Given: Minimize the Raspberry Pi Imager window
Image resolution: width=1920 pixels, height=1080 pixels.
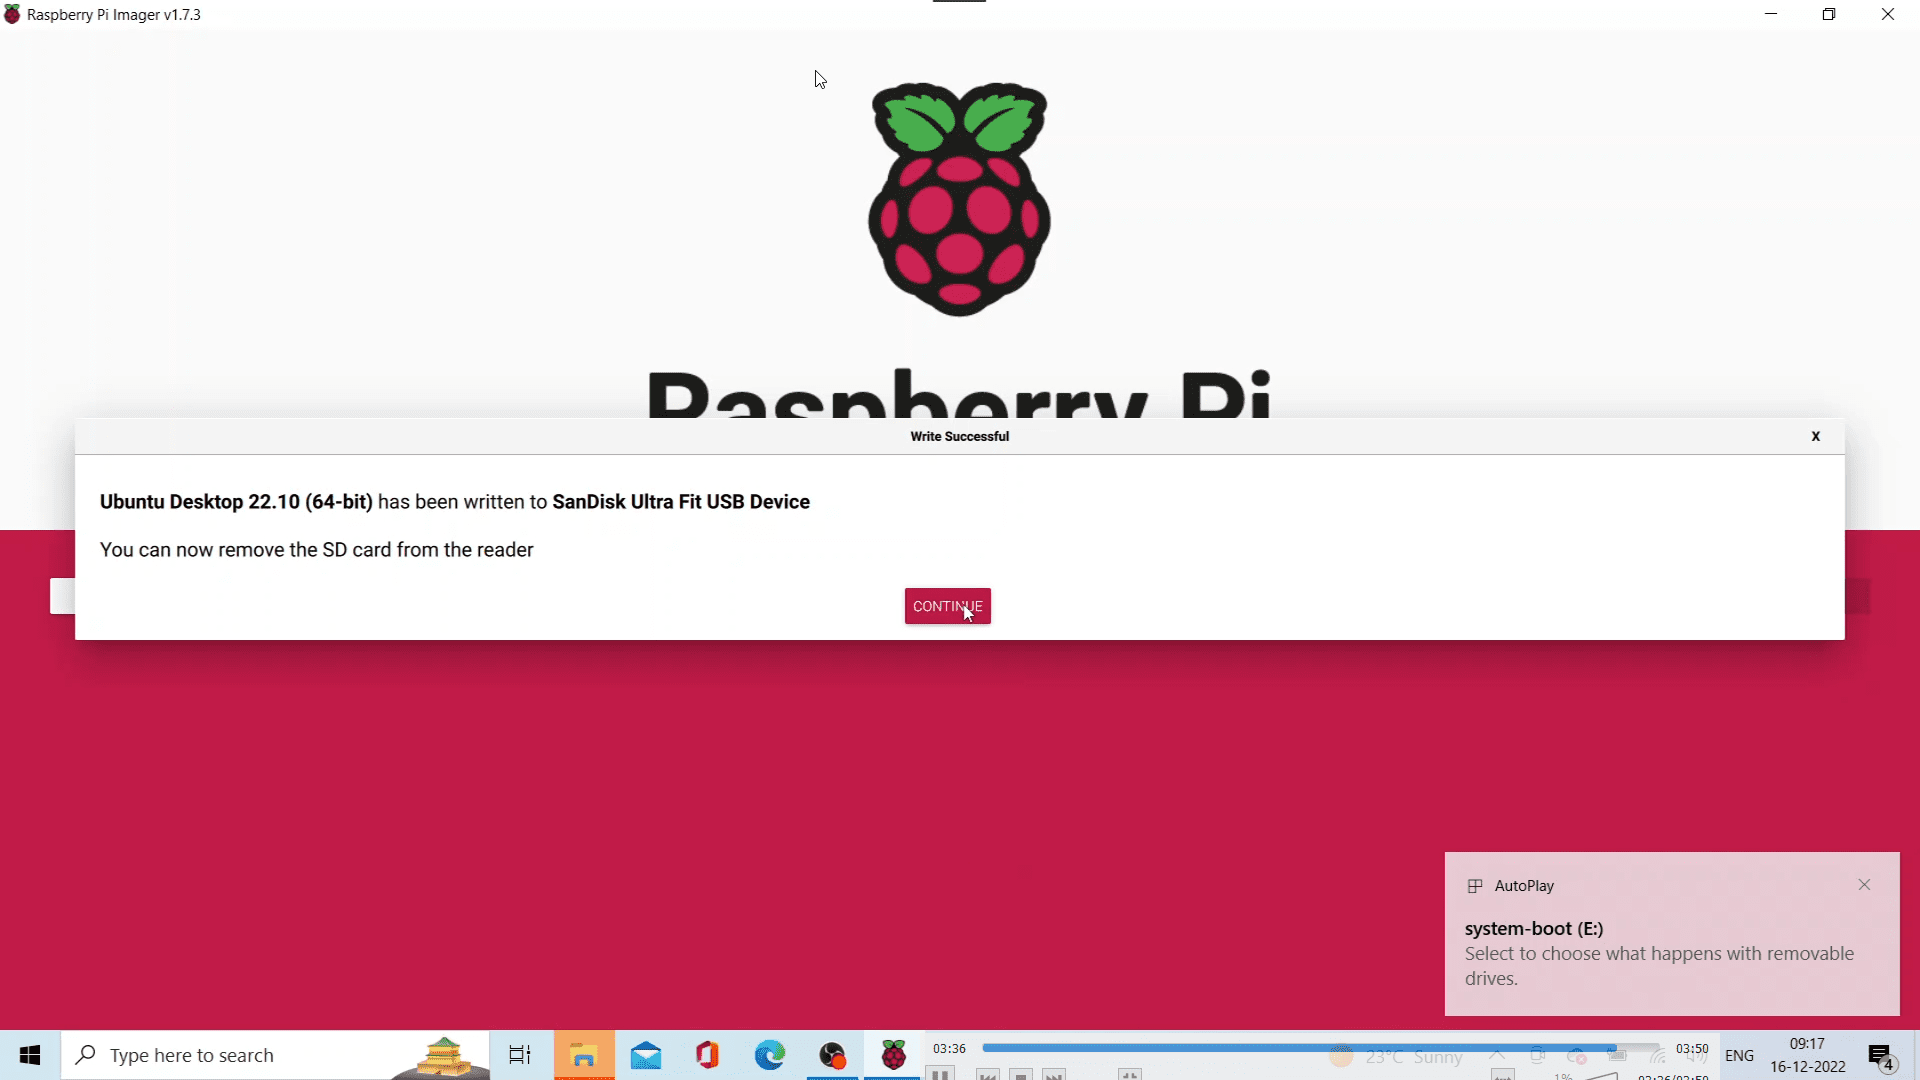Looking at the screenshot, I should [1771, 14].
